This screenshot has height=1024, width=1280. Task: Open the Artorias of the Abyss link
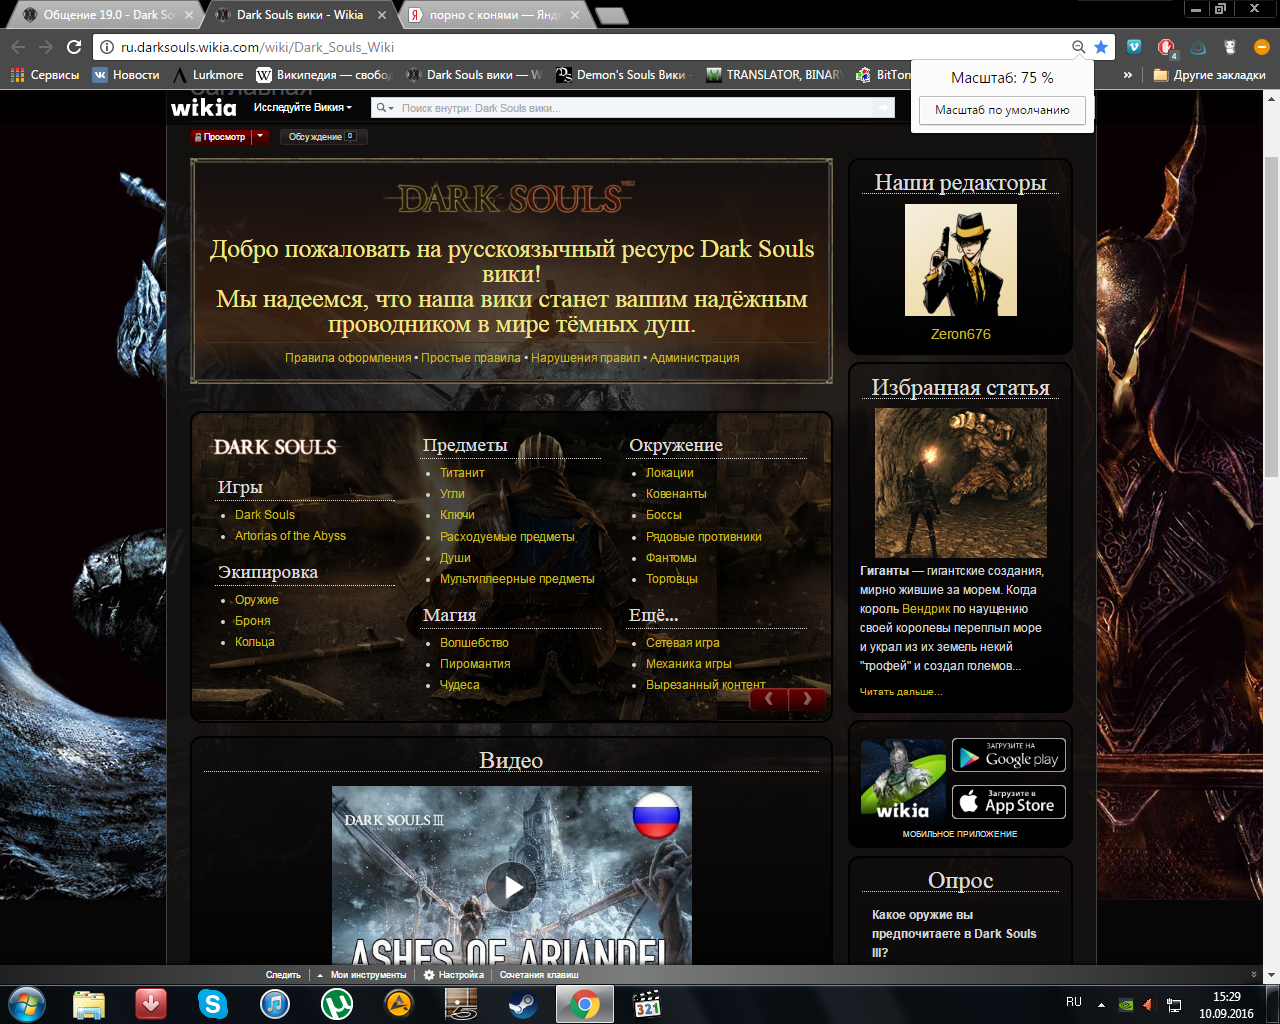point(290,536)
